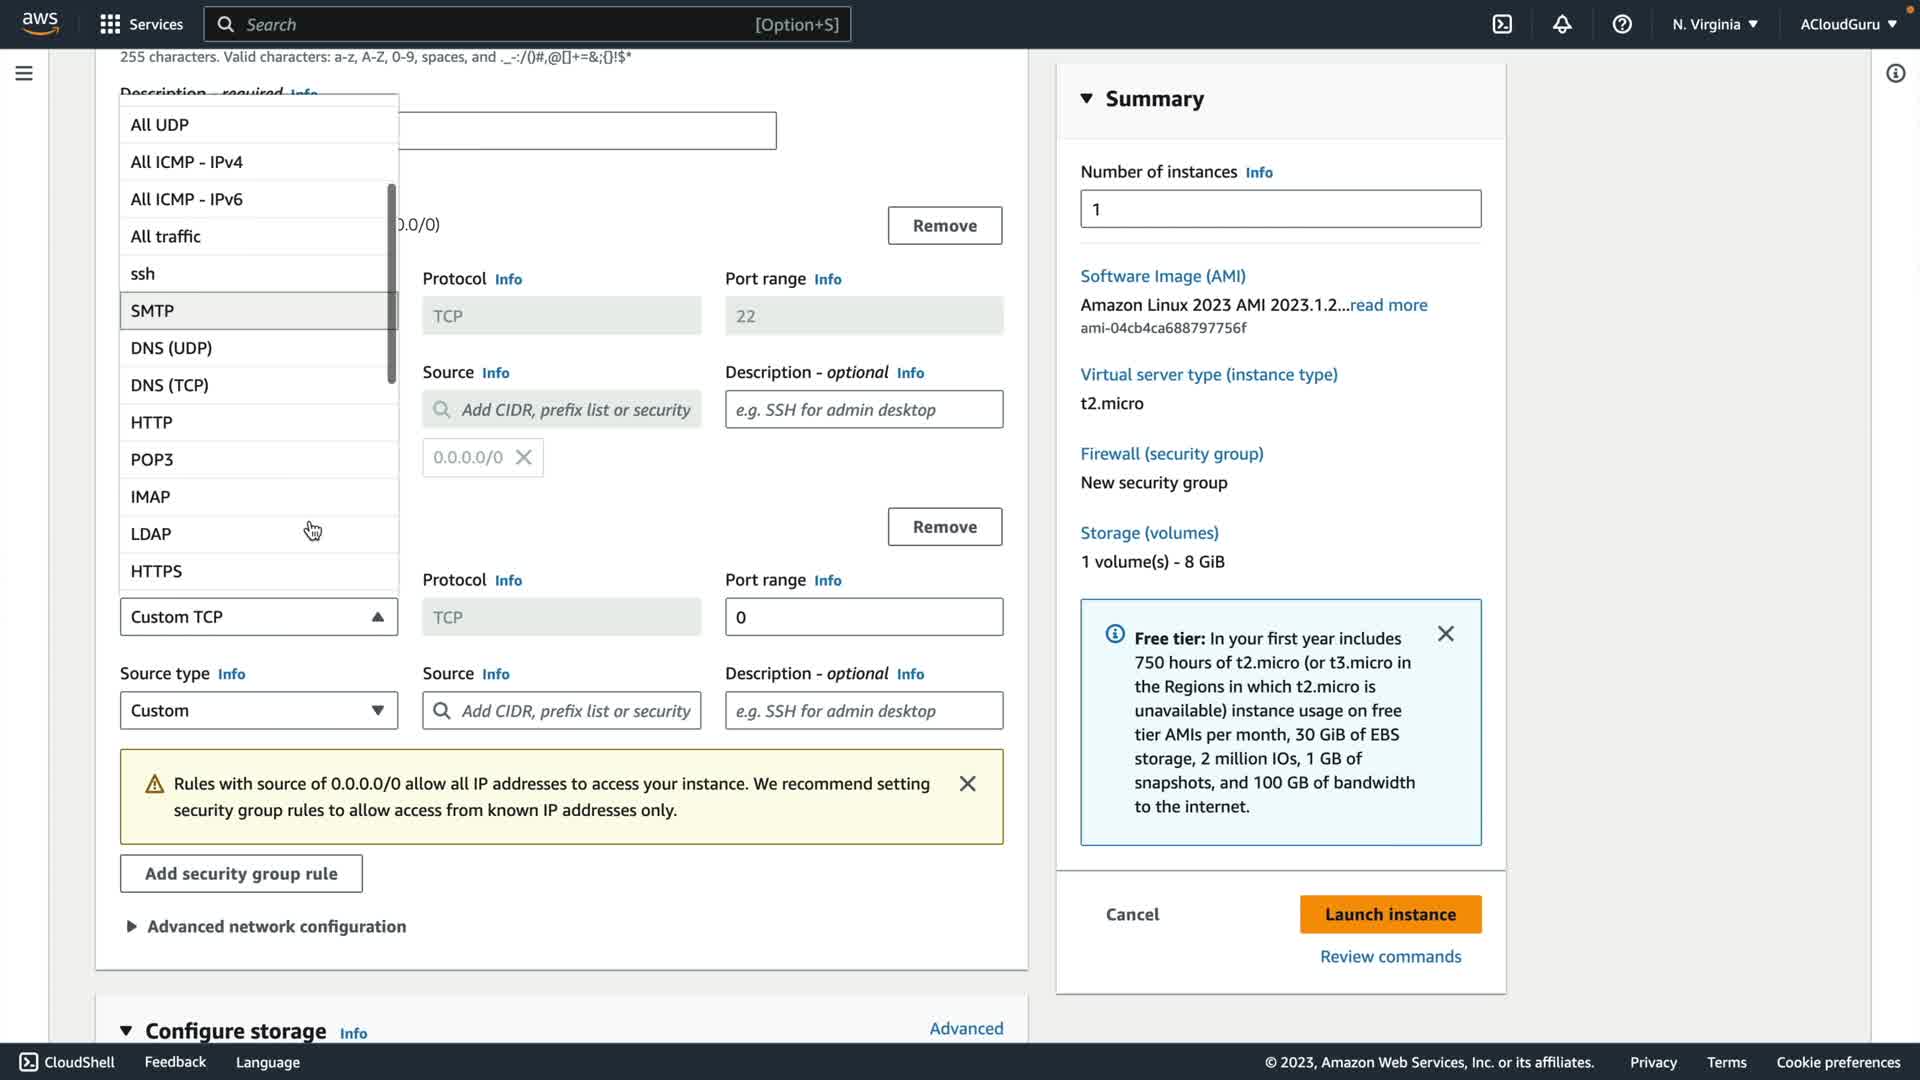The height and width of the screenshot is (1080, 1920).
Task: Click the AWS logo home icon
Action: (x=40, y=24)
